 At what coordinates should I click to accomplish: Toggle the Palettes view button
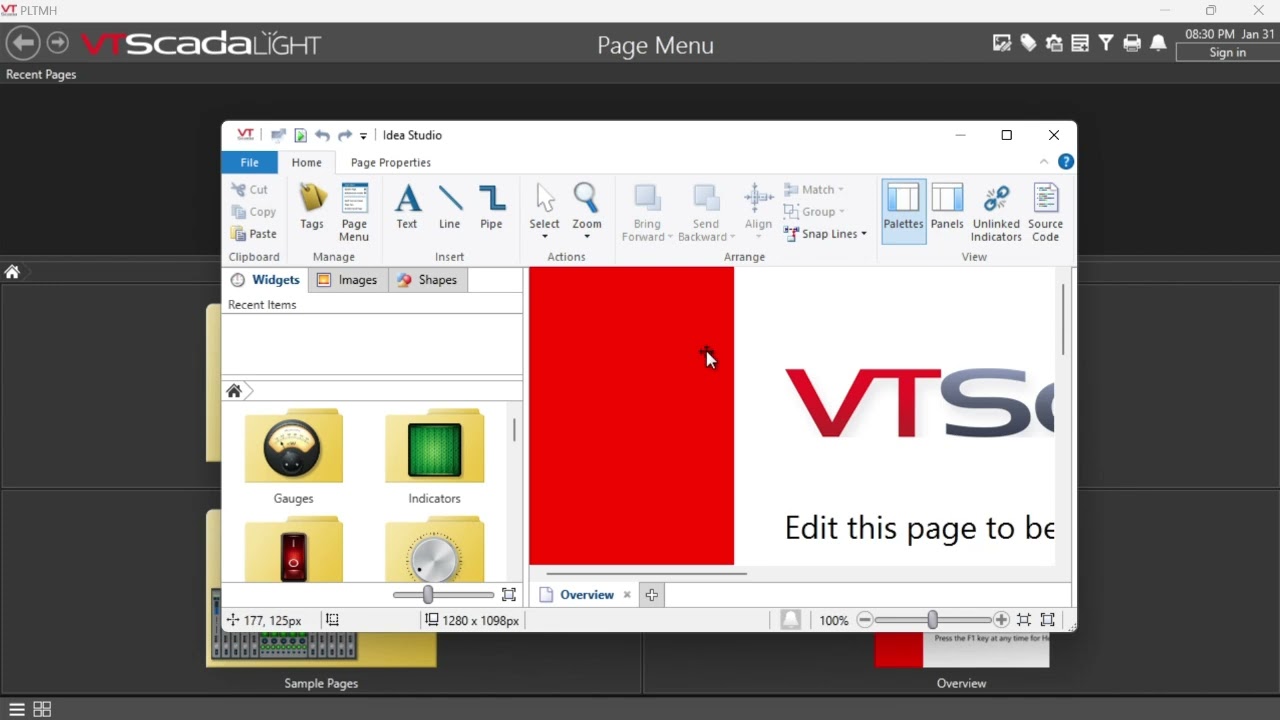[903, 212]
